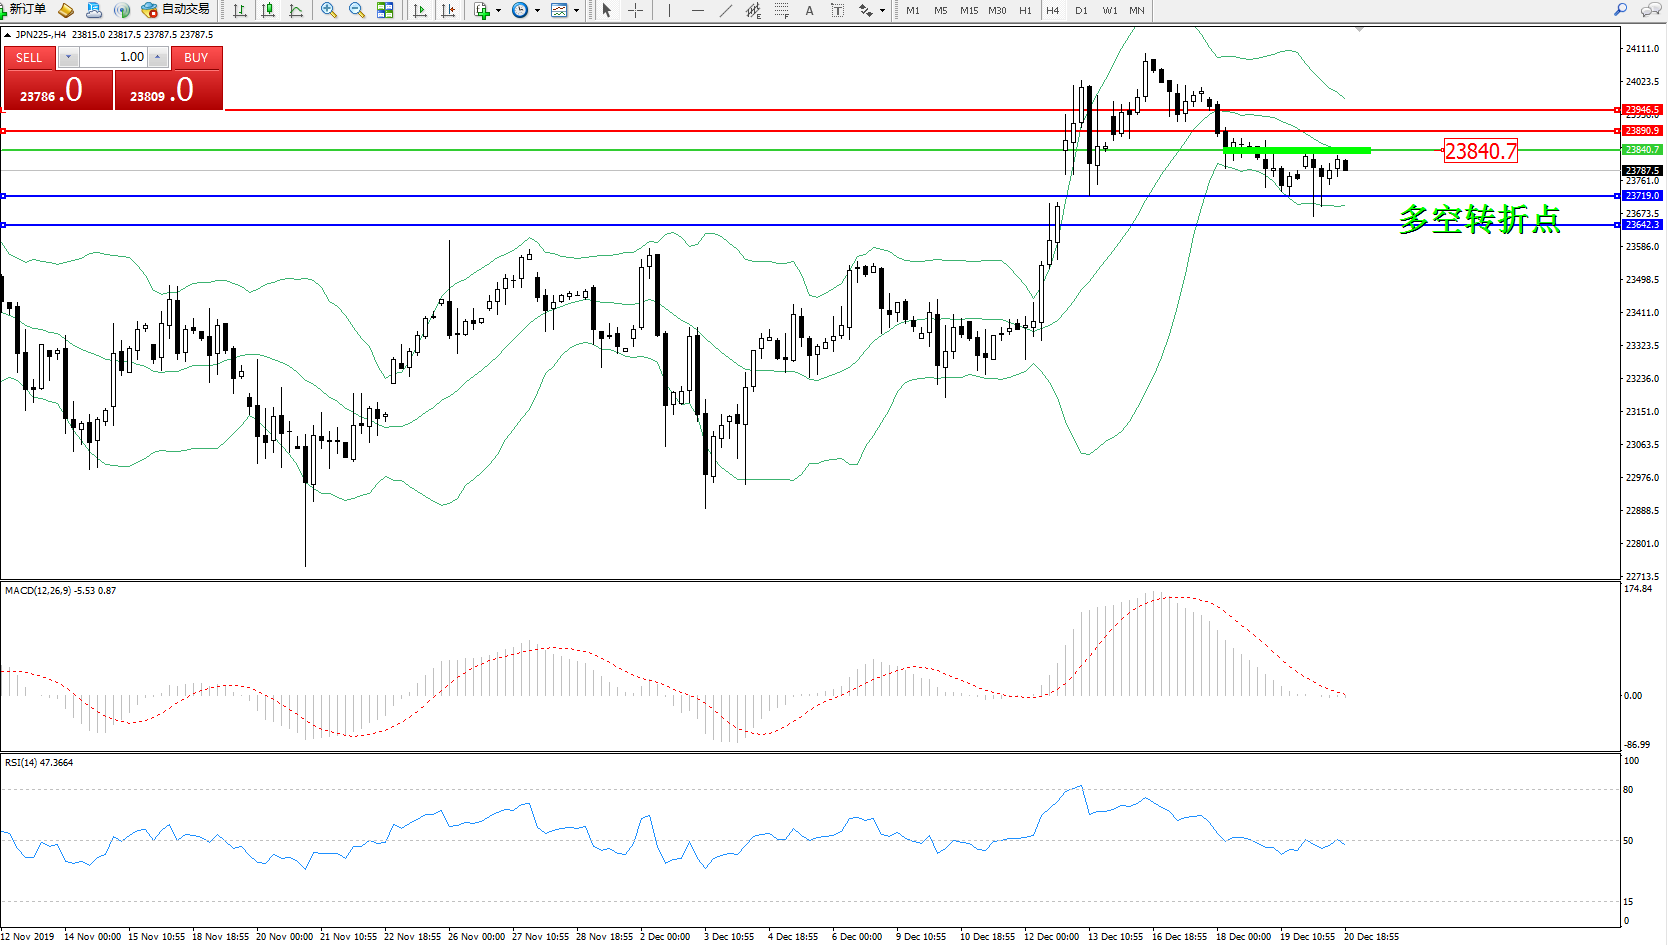Select the trendline drawing tool
The height and width of the screenshot is (945, 1668).
click(x=725, y=10)
